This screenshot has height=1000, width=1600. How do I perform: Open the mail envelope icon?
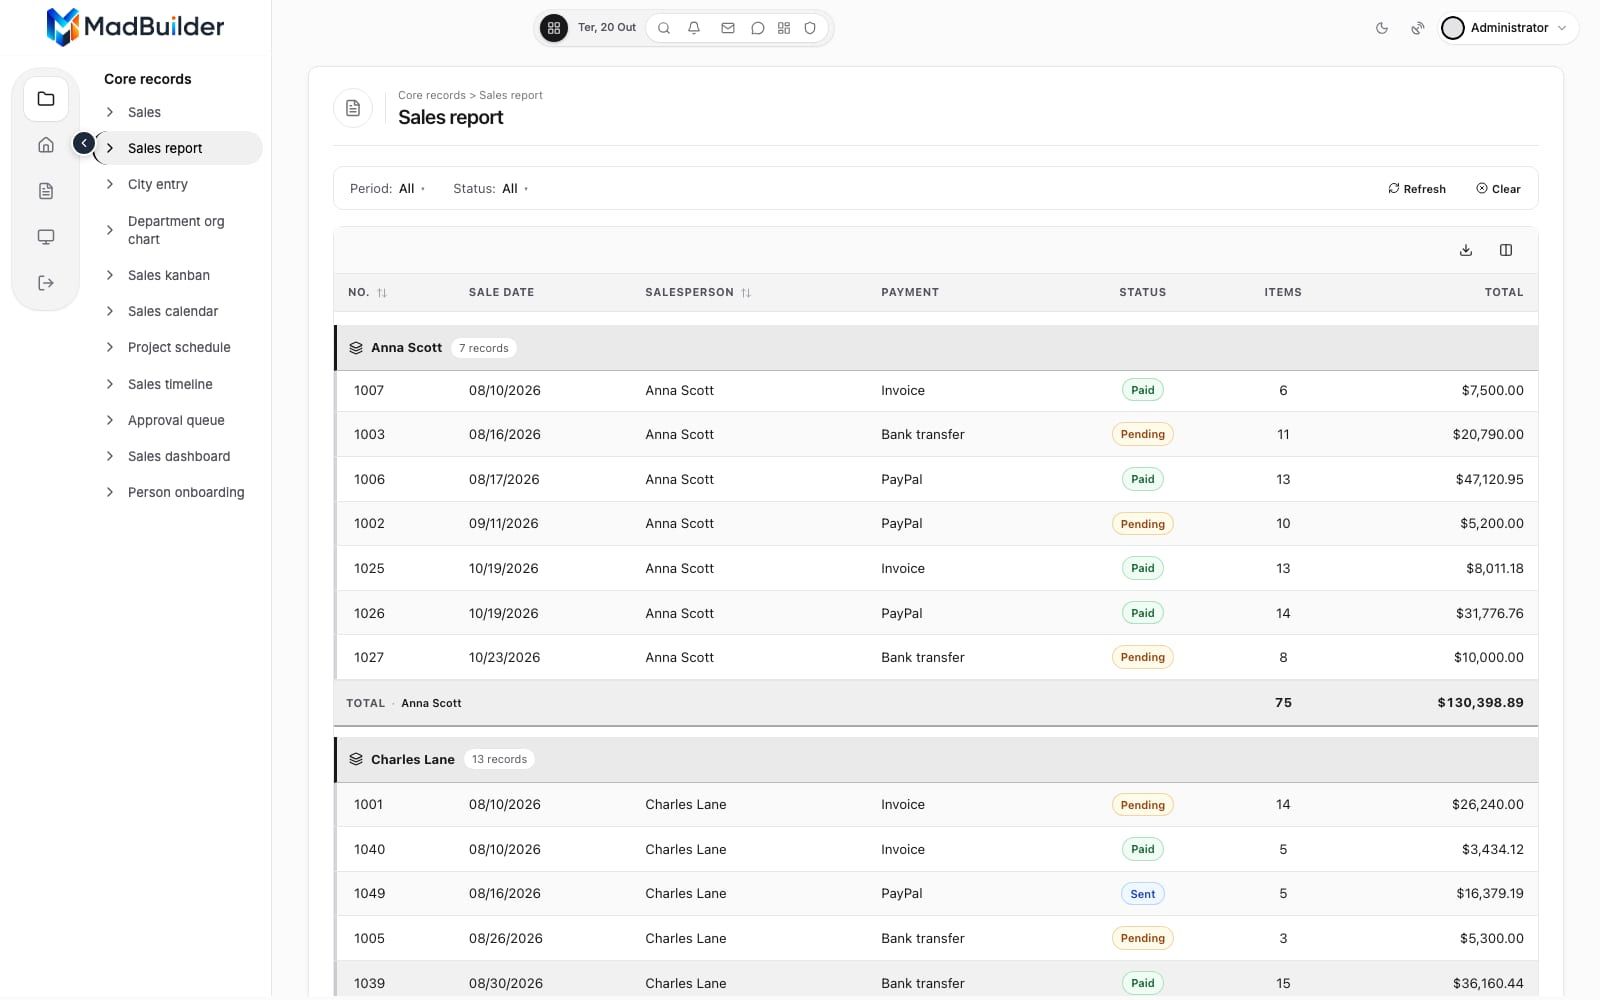728,28
